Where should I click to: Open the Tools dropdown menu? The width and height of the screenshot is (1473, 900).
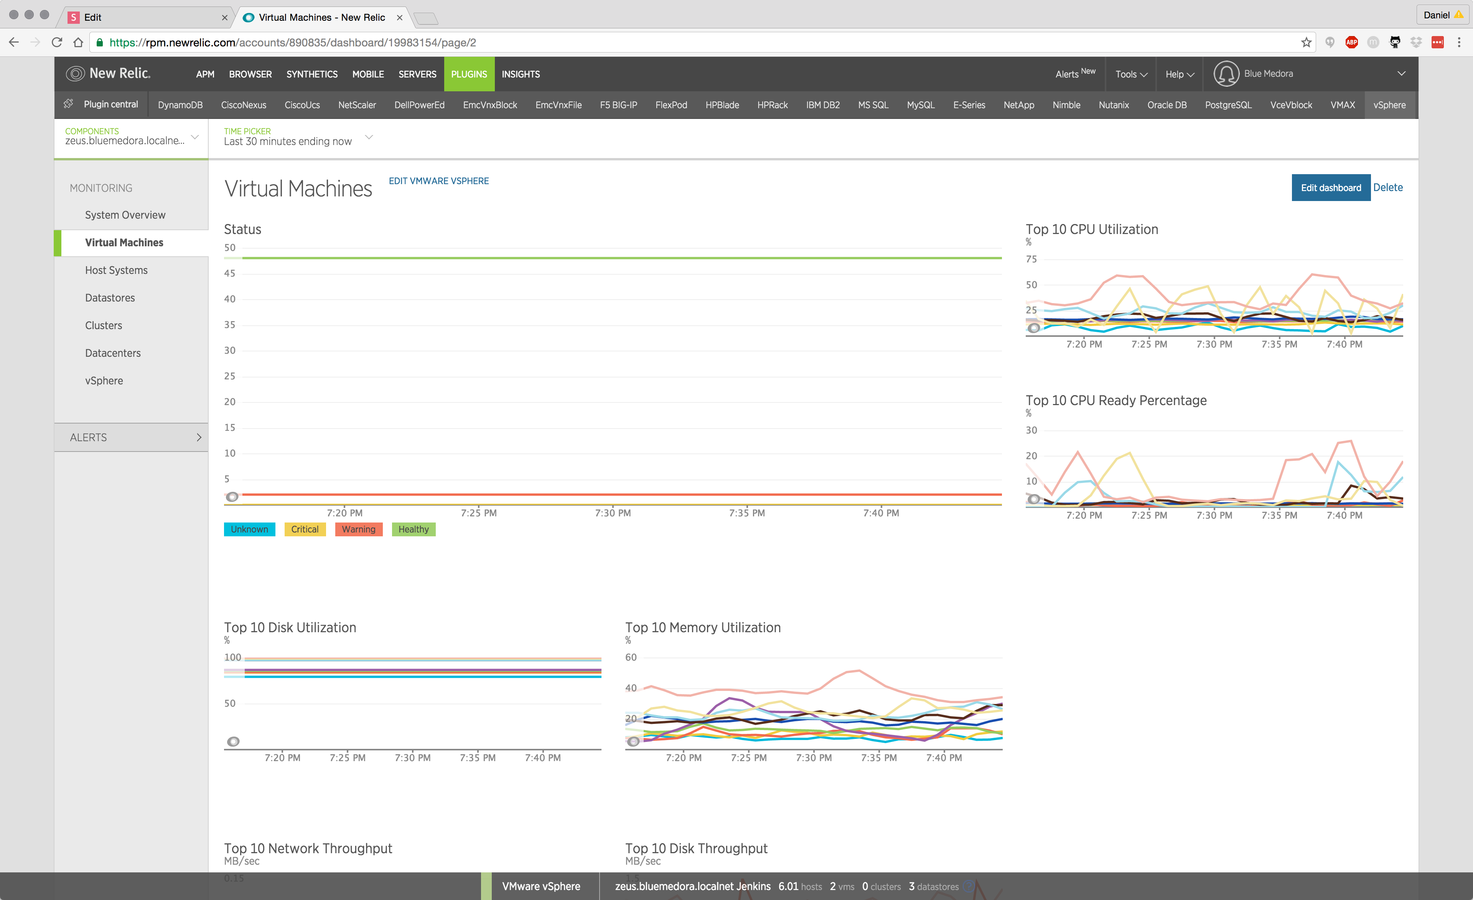click(1131, 74)
